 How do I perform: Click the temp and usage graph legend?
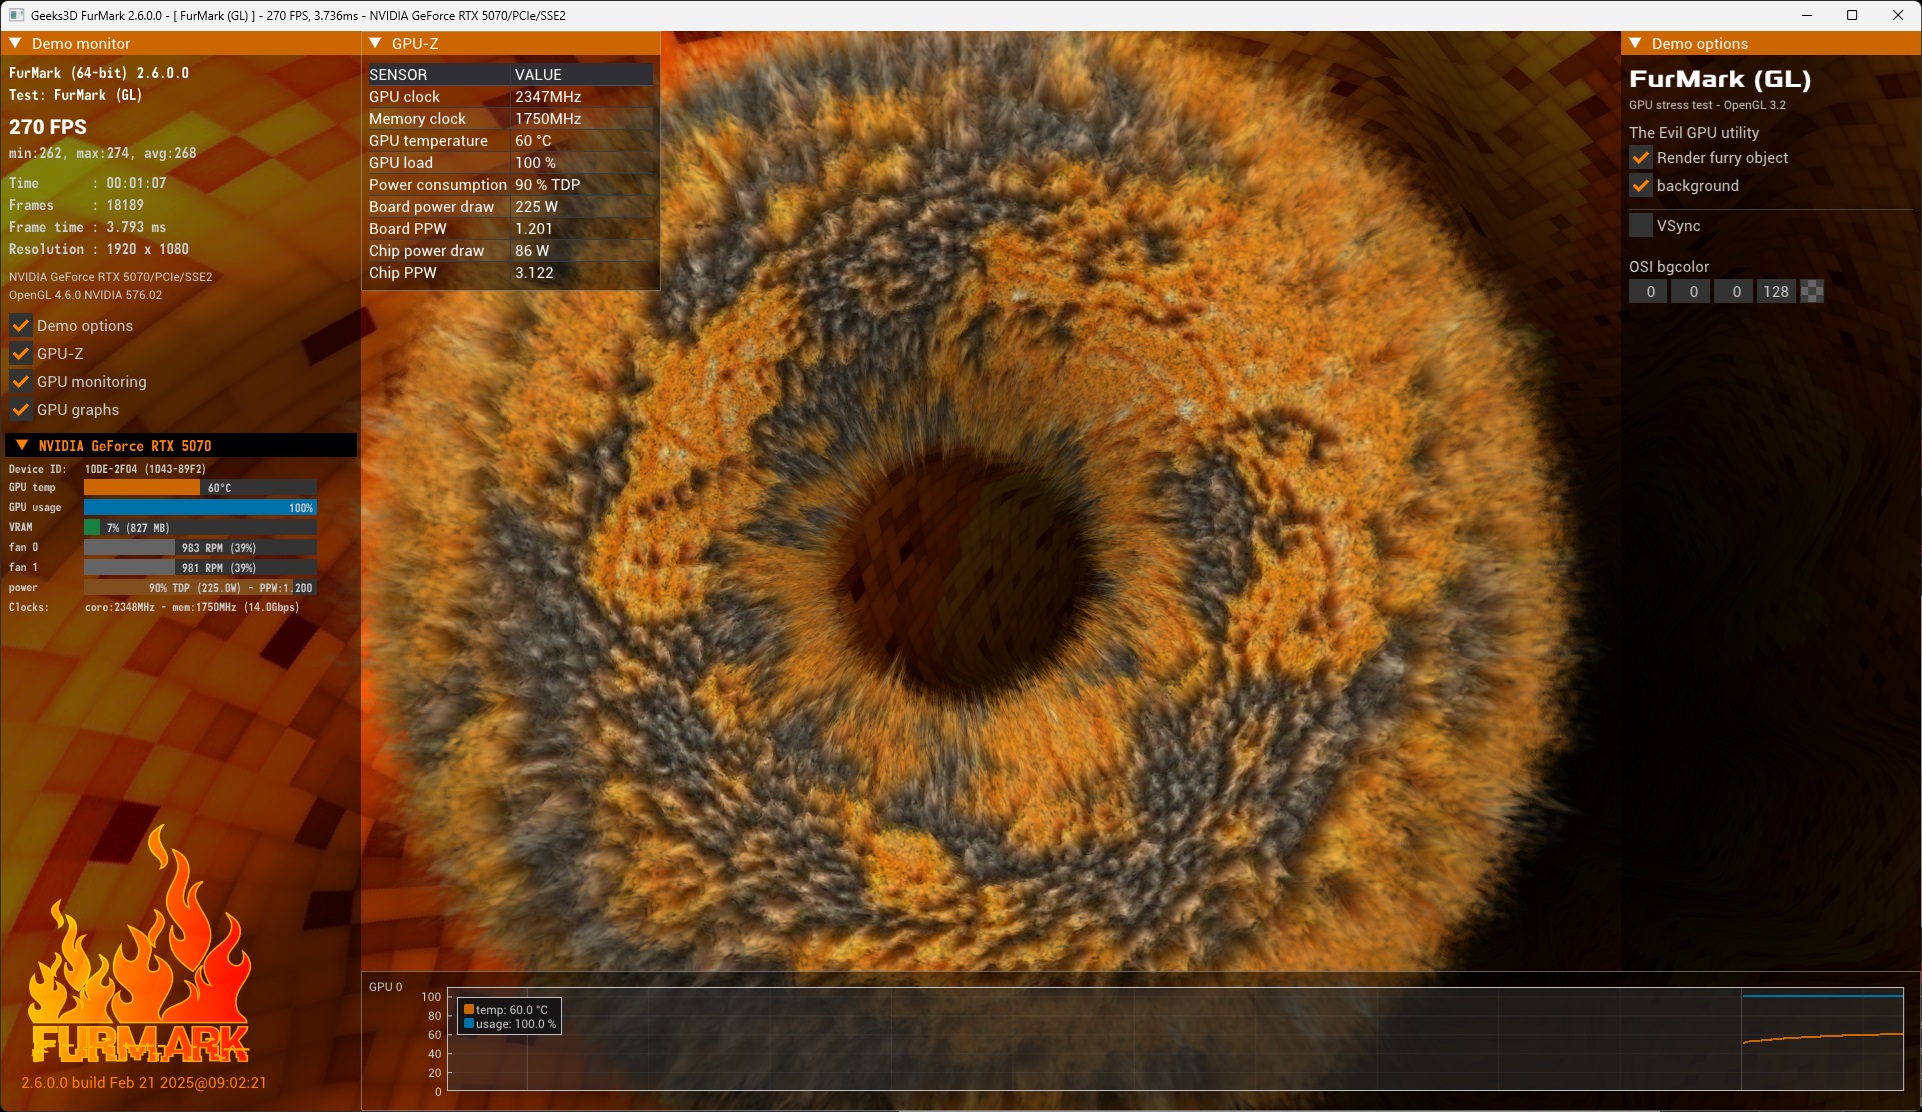click(509, 1016)
